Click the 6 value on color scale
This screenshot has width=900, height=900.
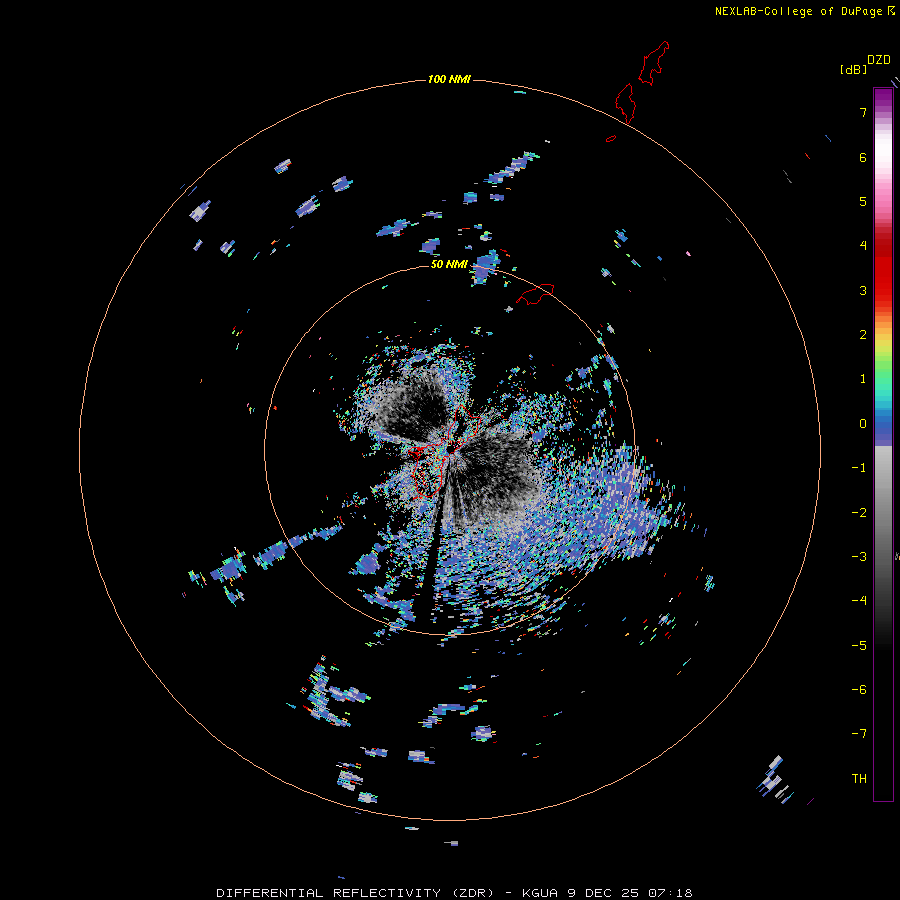coord(863,157)
